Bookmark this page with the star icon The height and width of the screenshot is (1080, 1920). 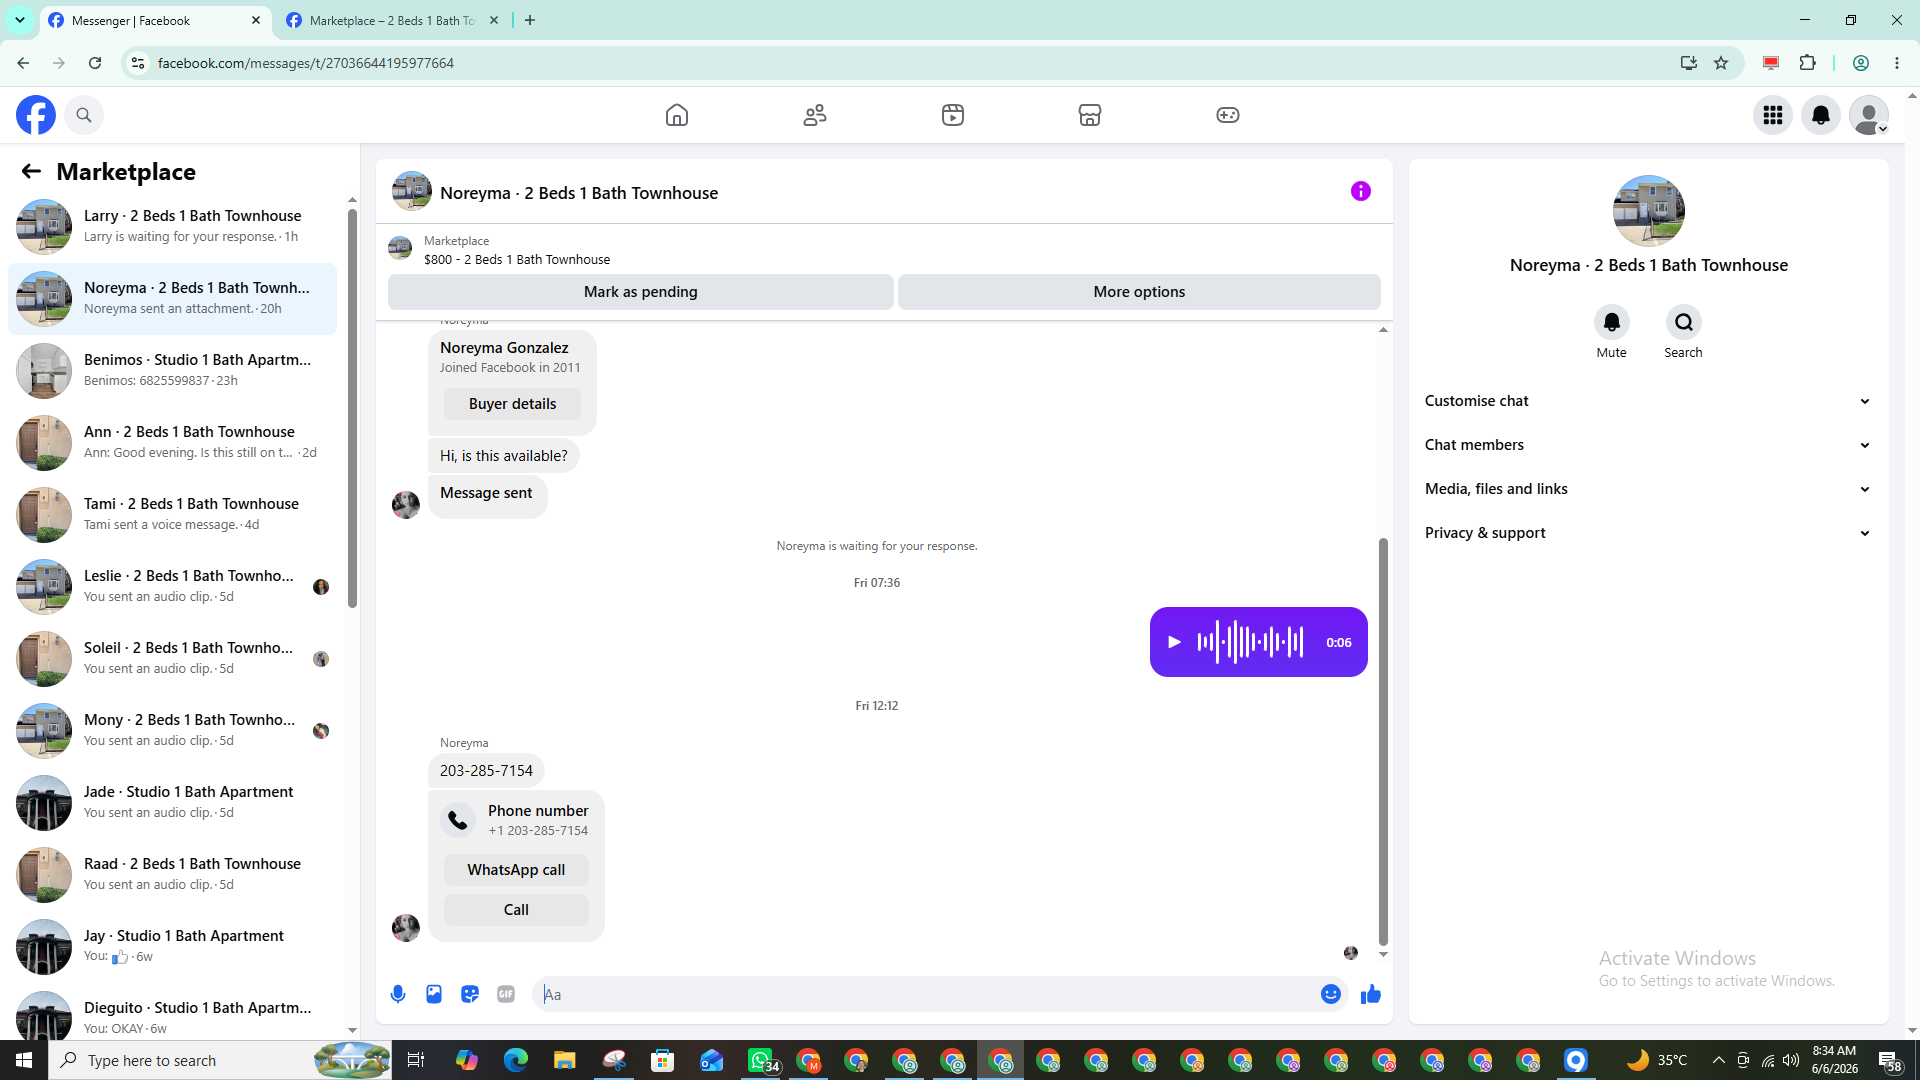coord(1721,63)
